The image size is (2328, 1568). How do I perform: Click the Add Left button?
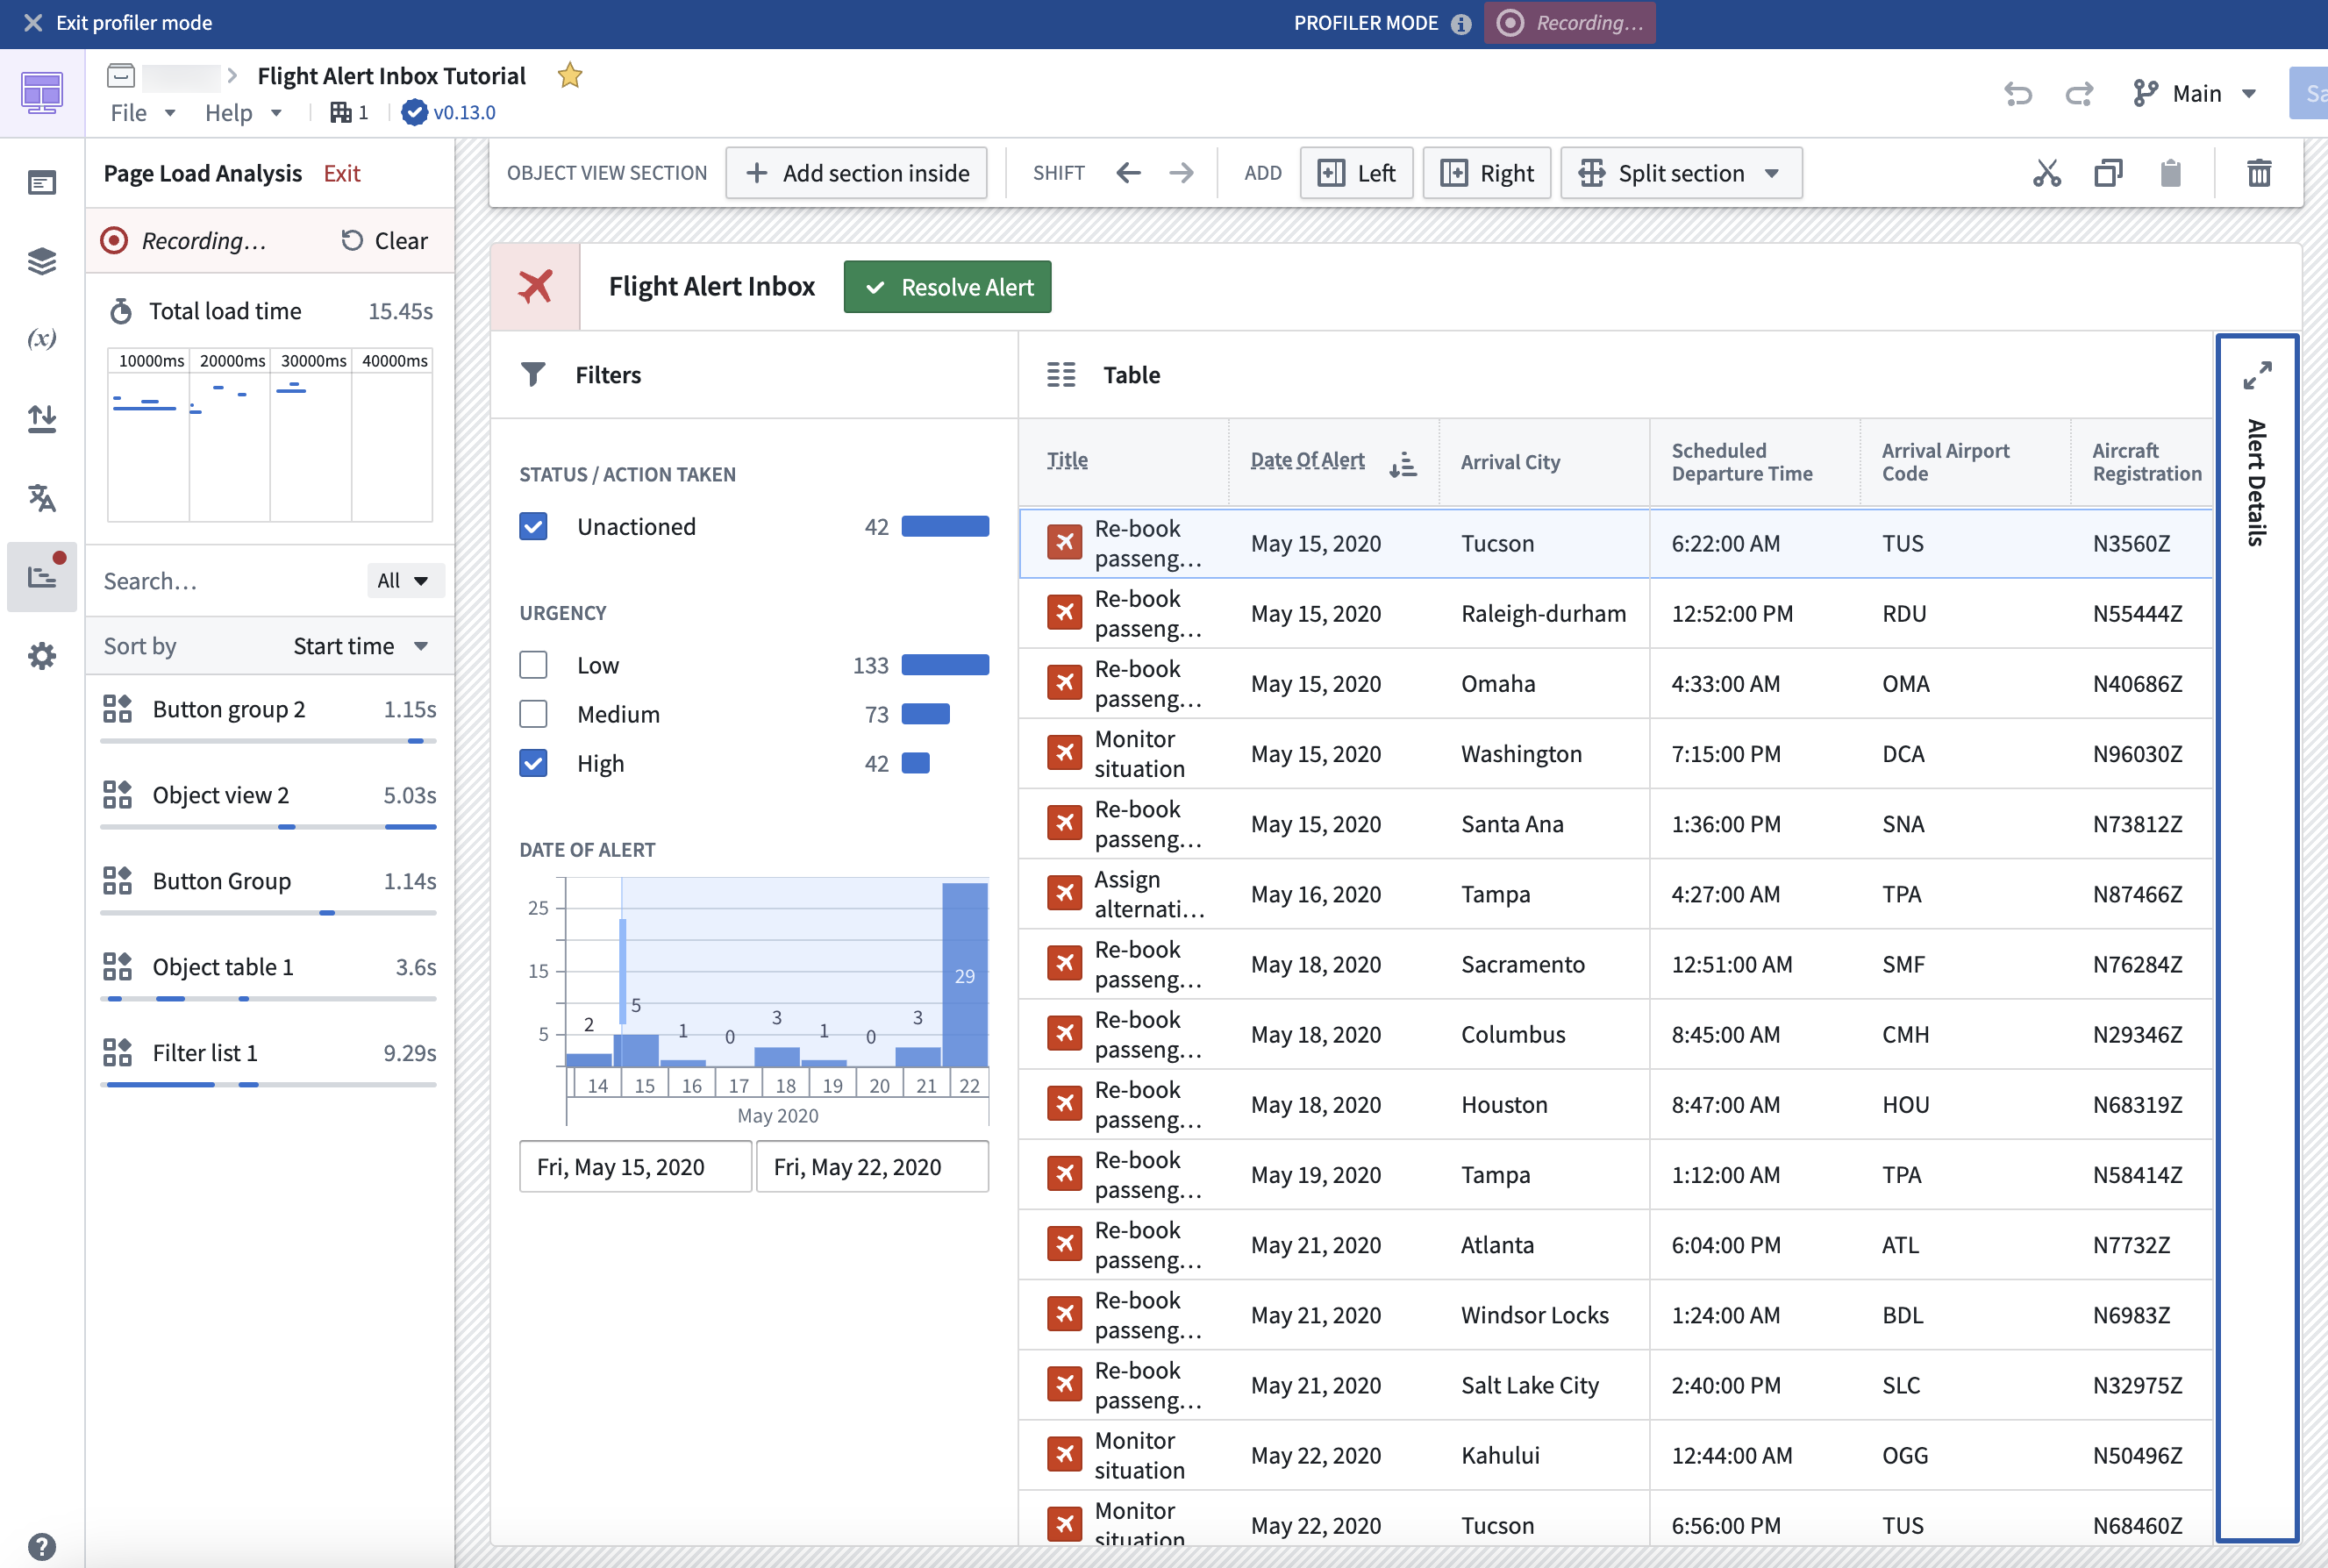[x=1356, y=173]
